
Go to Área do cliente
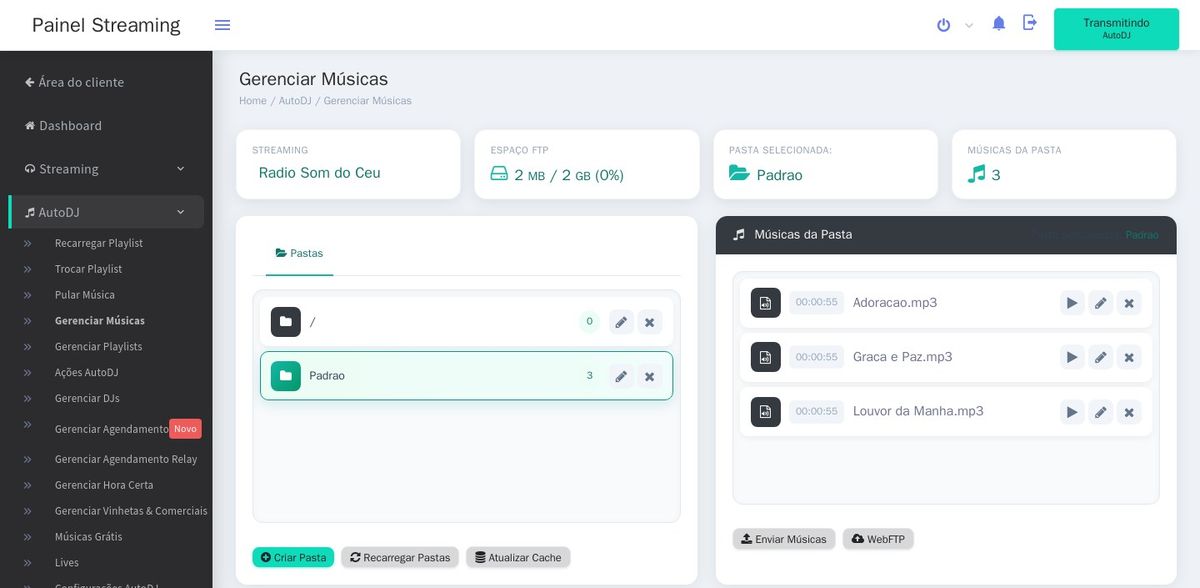[x=75, y=82]
